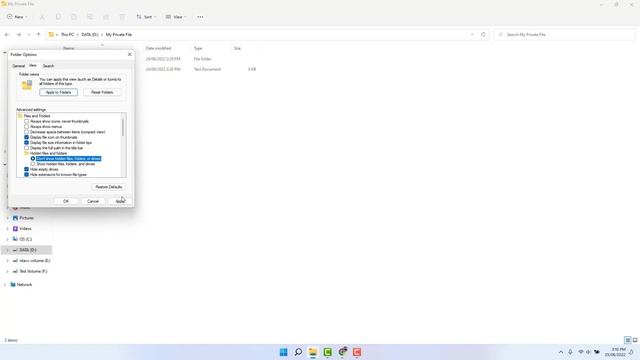Open taskbar Search
Viewport: 640px width, 360px height.
[298, 352]
